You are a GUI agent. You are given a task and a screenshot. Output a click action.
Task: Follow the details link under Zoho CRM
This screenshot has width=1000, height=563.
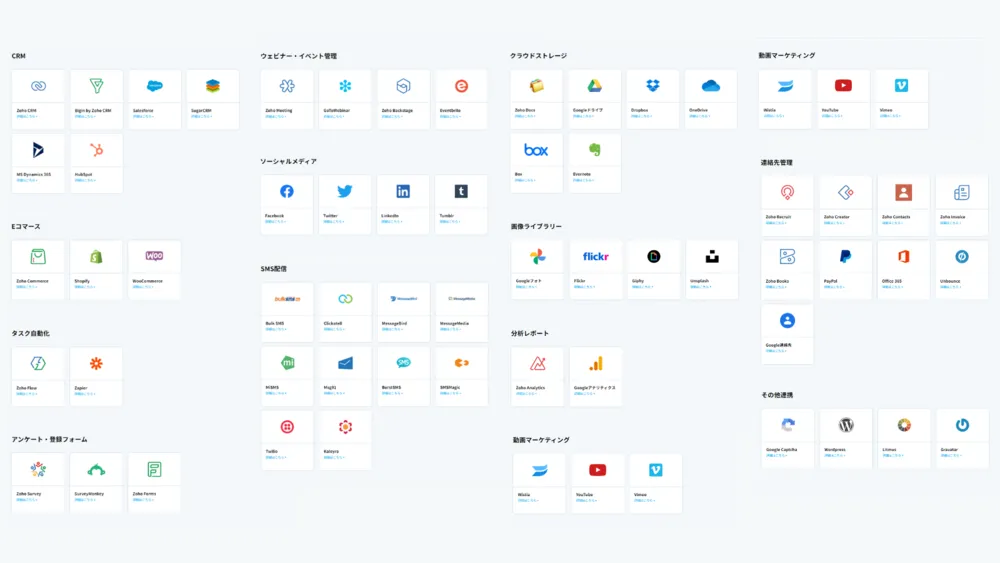[x=27, y=117]
